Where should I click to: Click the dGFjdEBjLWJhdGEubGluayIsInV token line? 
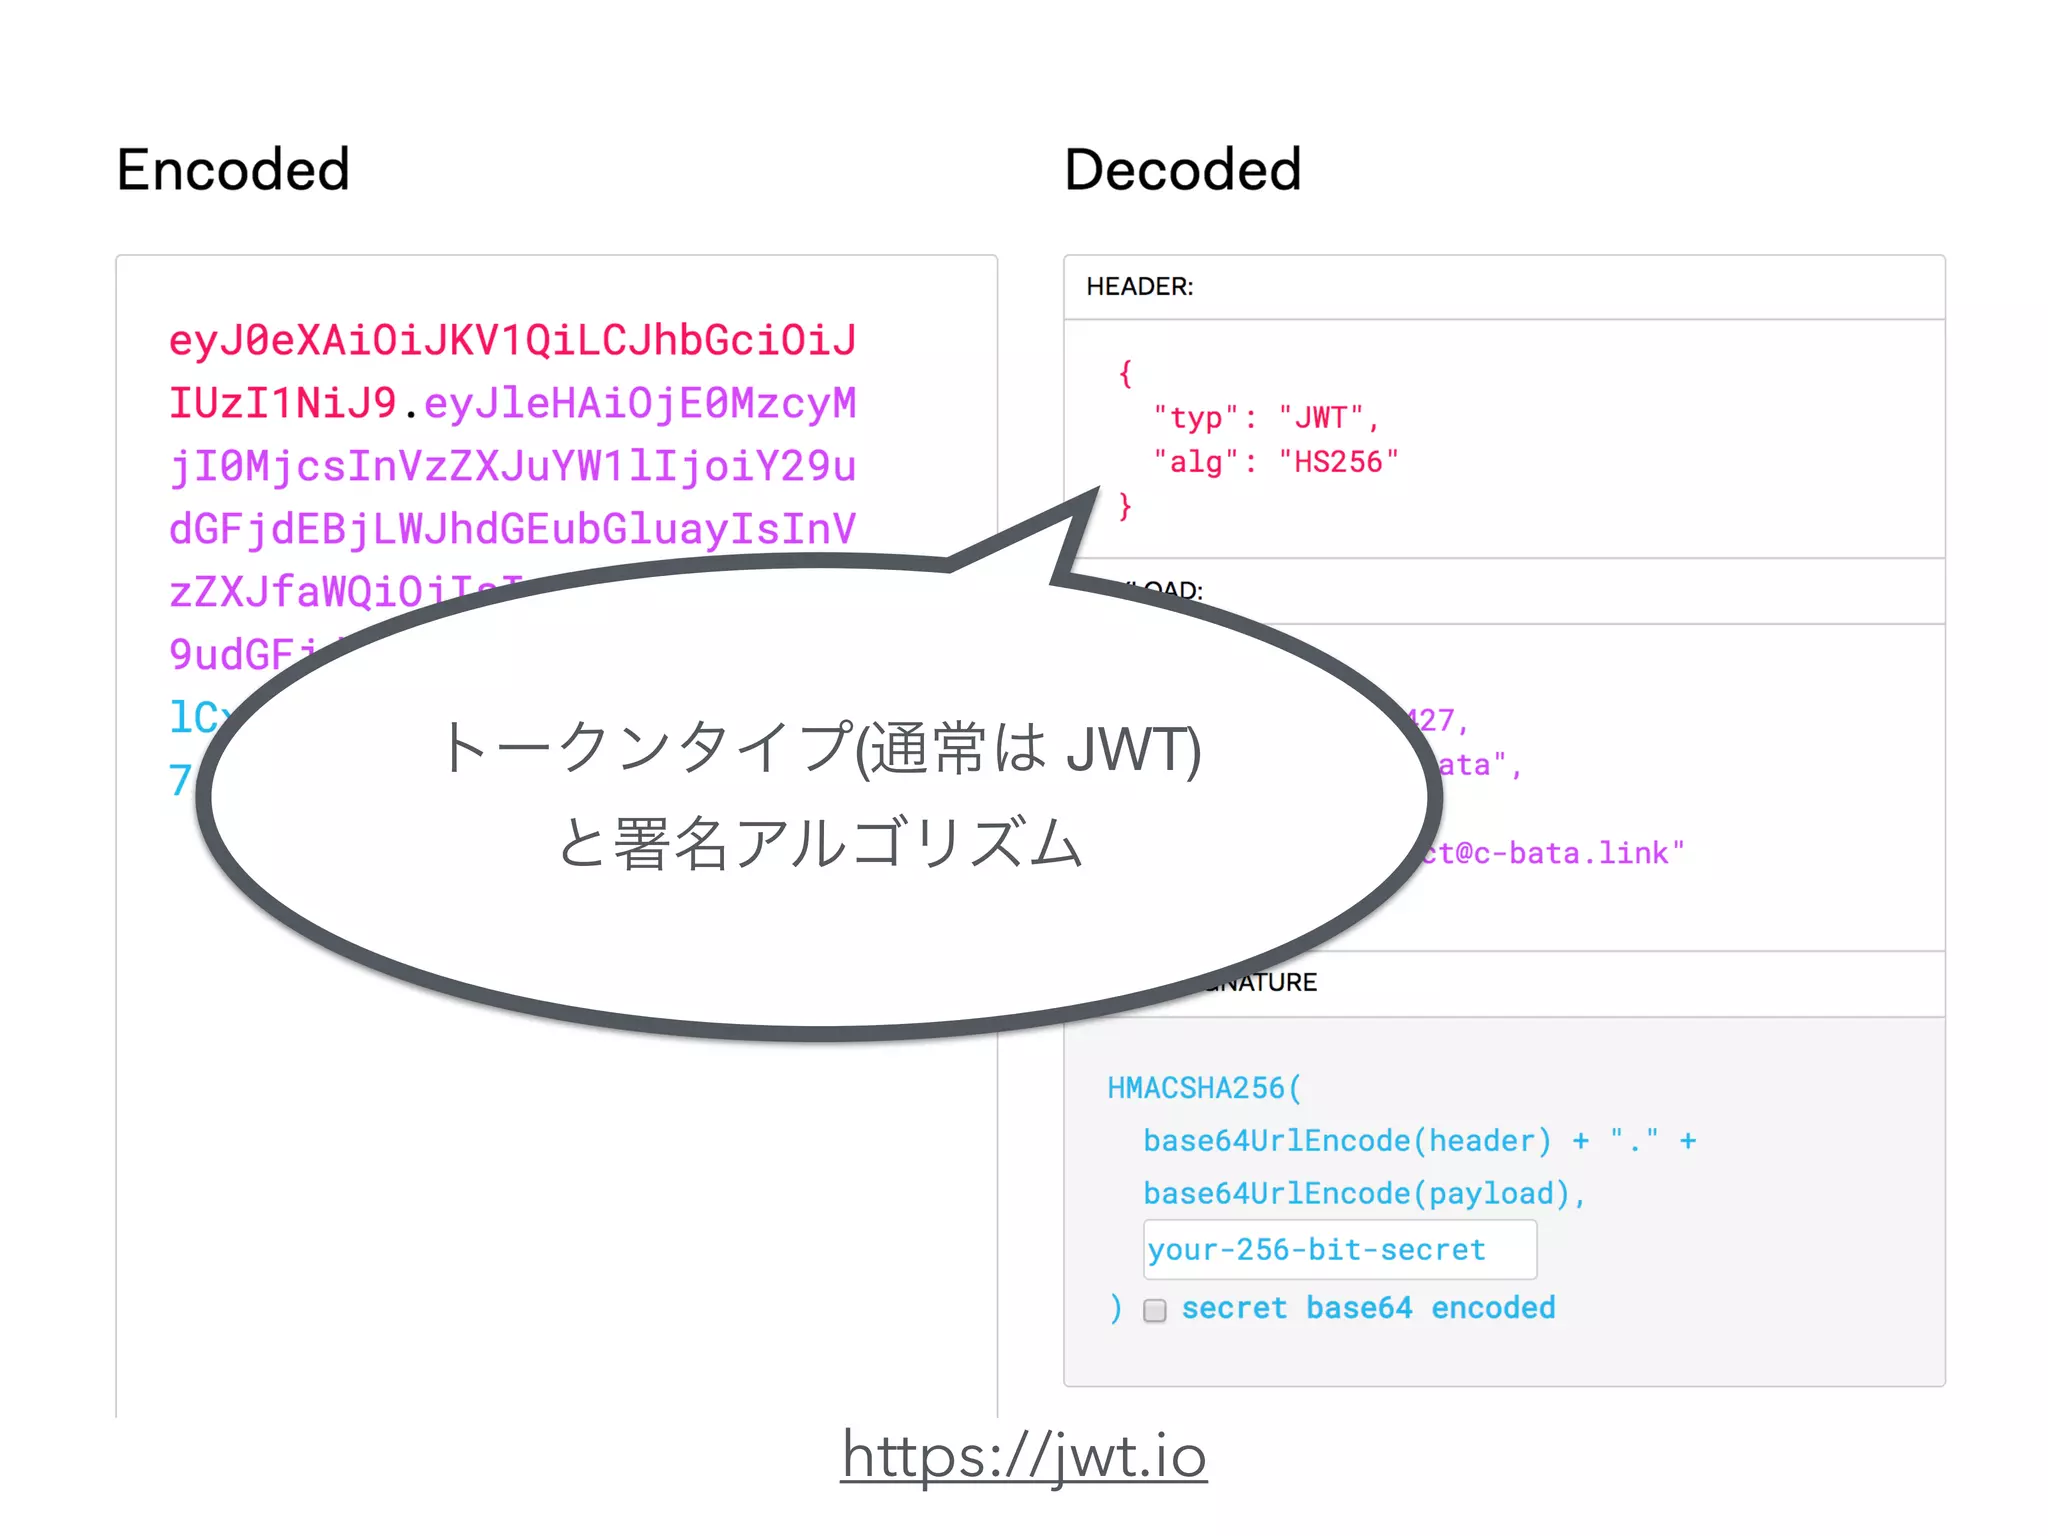point(511,530)
